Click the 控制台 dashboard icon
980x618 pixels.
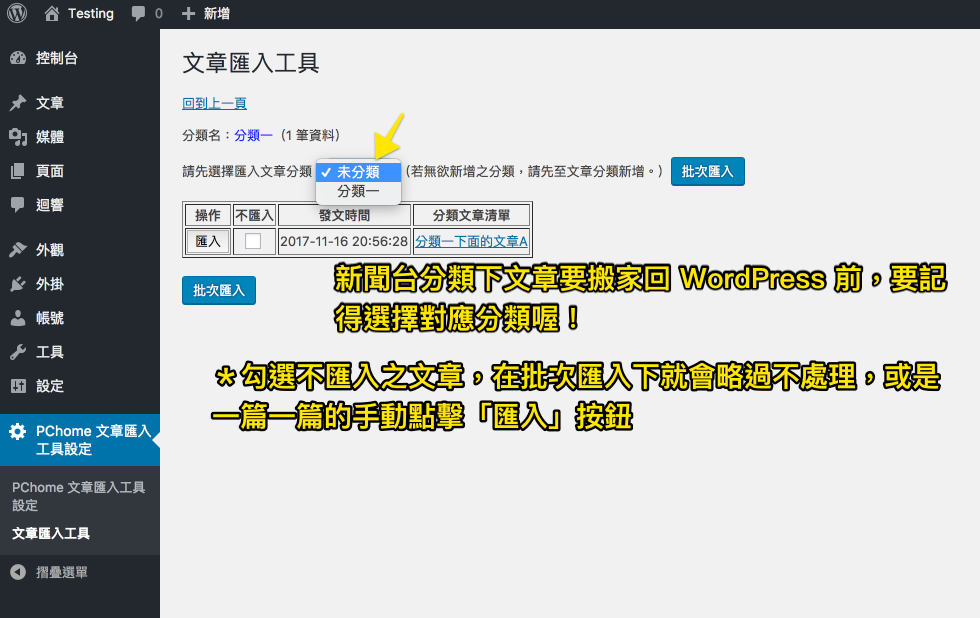pos(18,58)
